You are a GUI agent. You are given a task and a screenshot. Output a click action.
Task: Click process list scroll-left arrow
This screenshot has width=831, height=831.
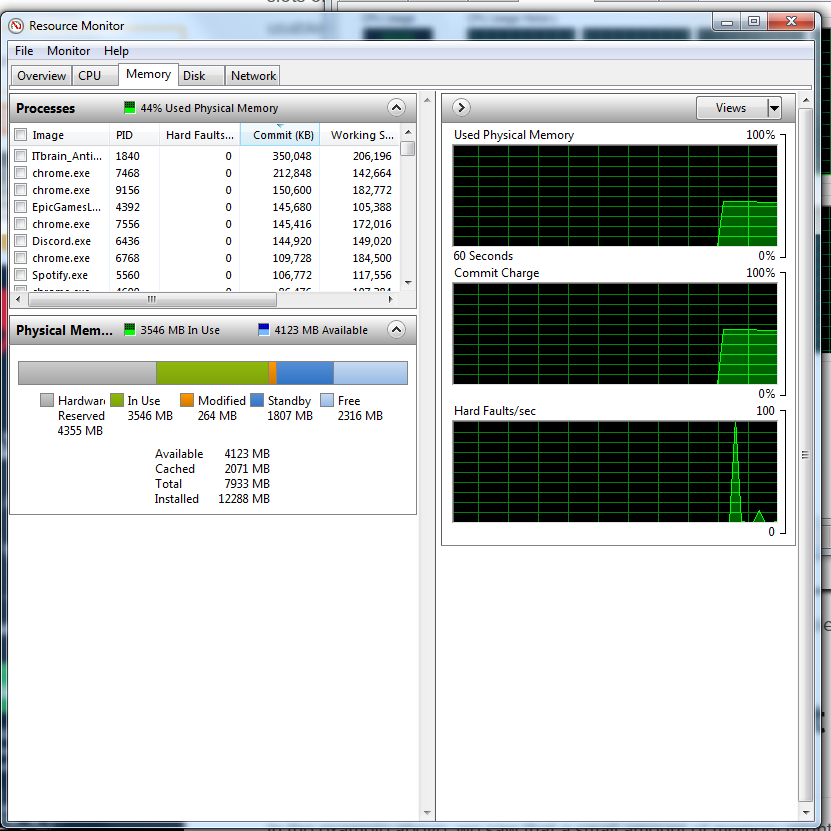tap(19, 299)
